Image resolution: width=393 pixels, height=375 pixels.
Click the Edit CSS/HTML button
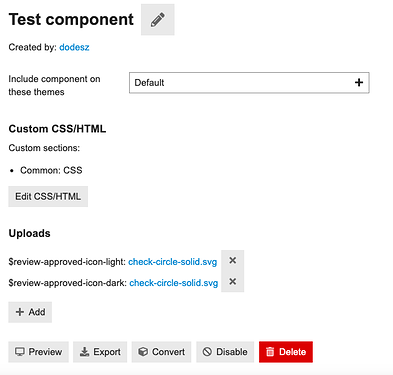coord(48,196)
